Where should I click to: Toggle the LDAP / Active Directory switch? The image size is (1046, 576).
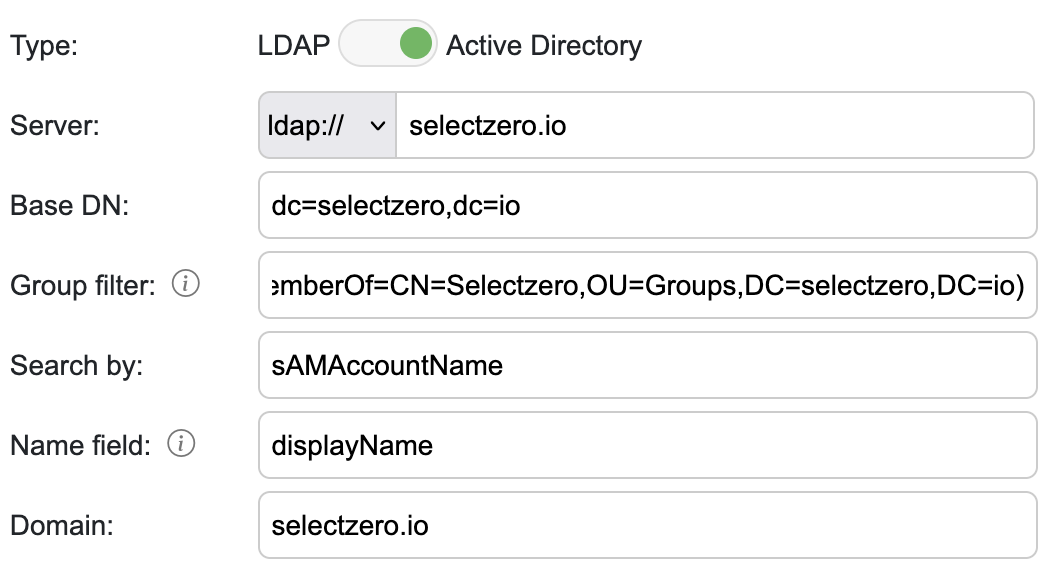(388, 45)
